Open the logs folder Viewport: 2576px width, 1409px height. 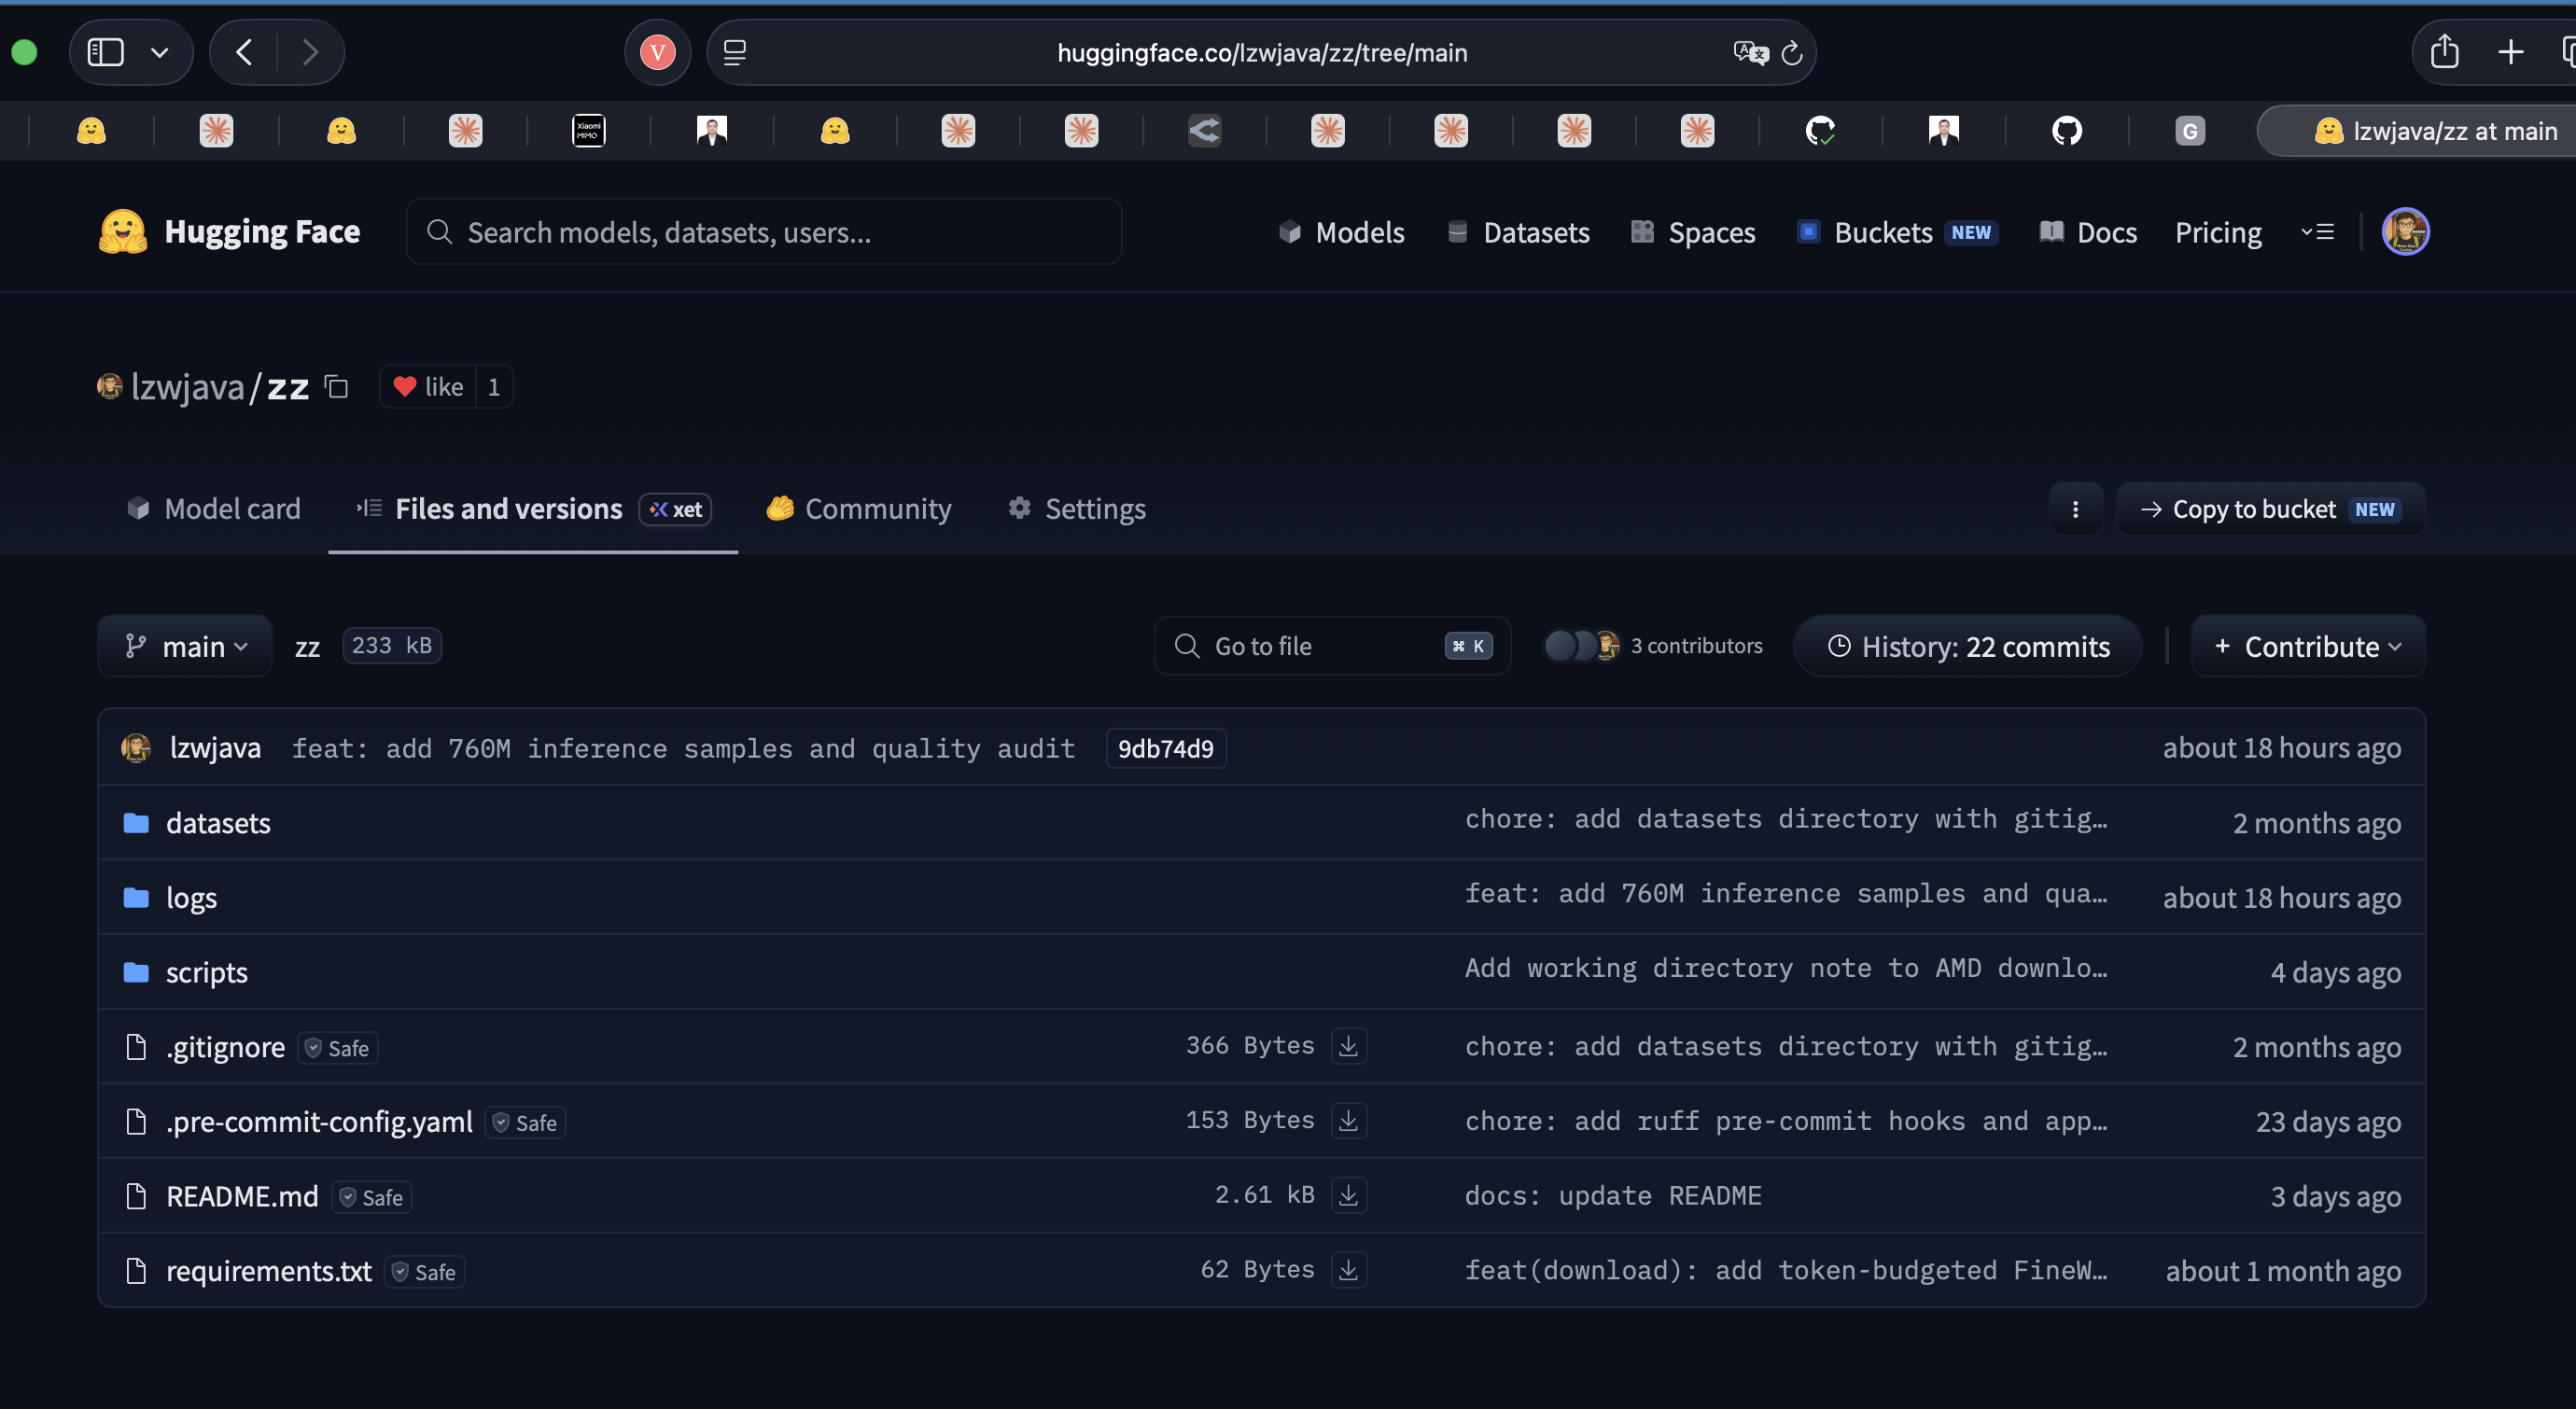191,897
